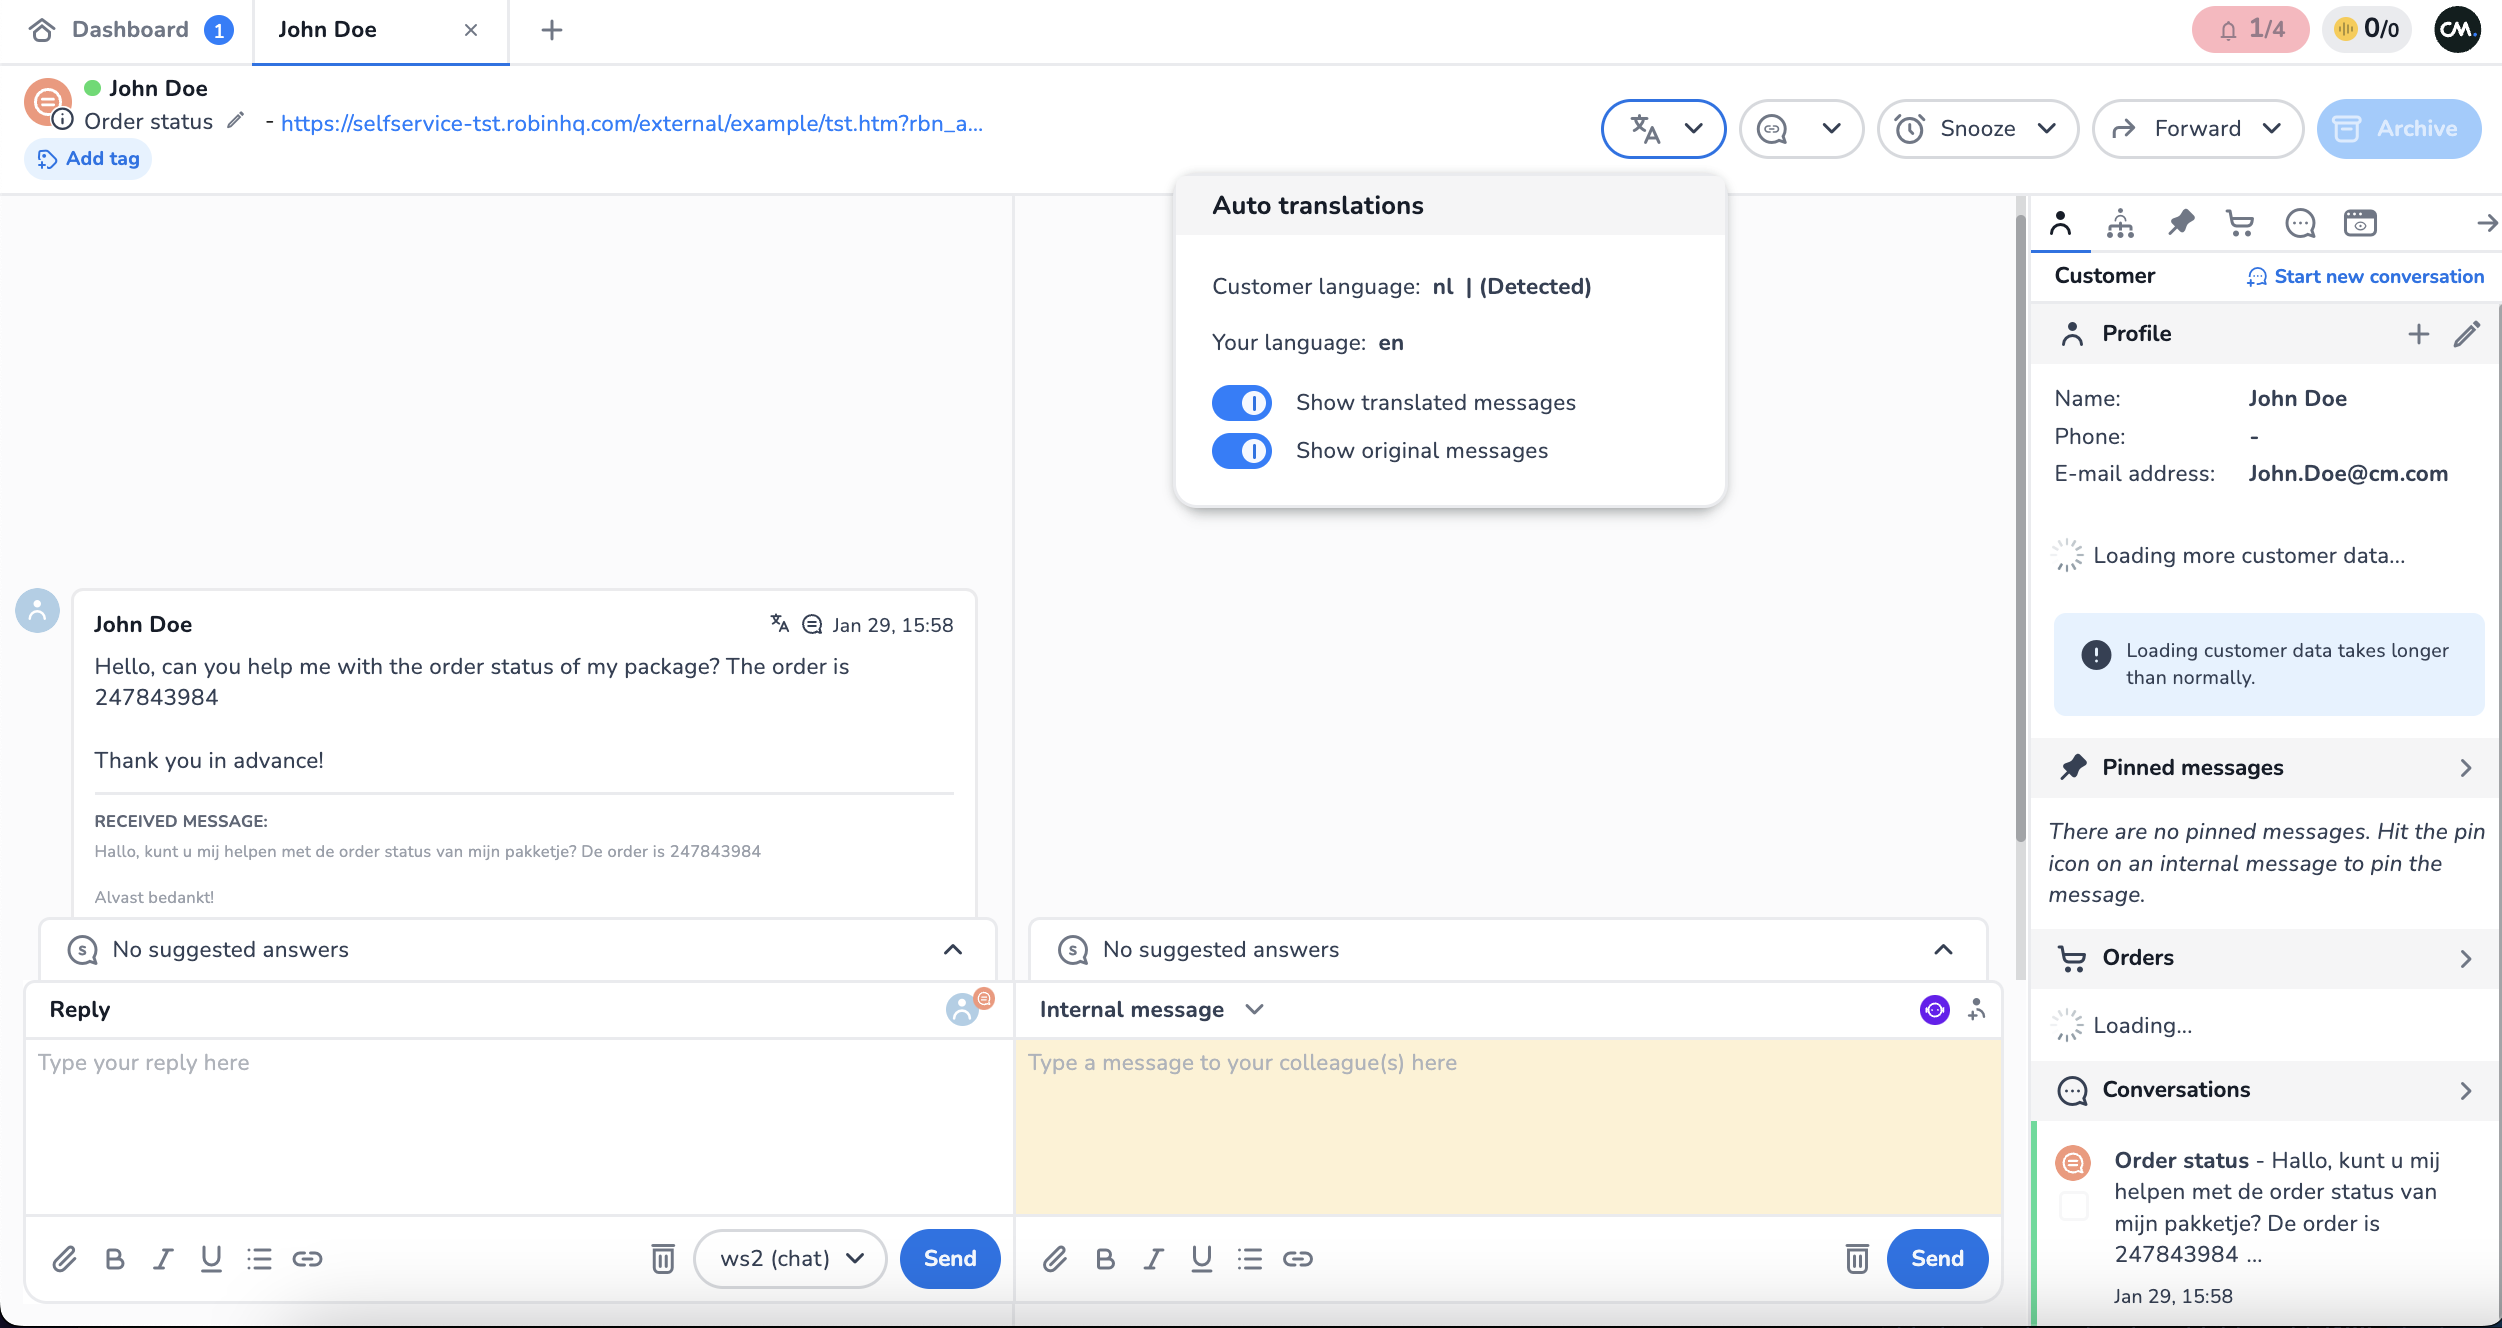Click the Add tag button

[x=88, y=158]
